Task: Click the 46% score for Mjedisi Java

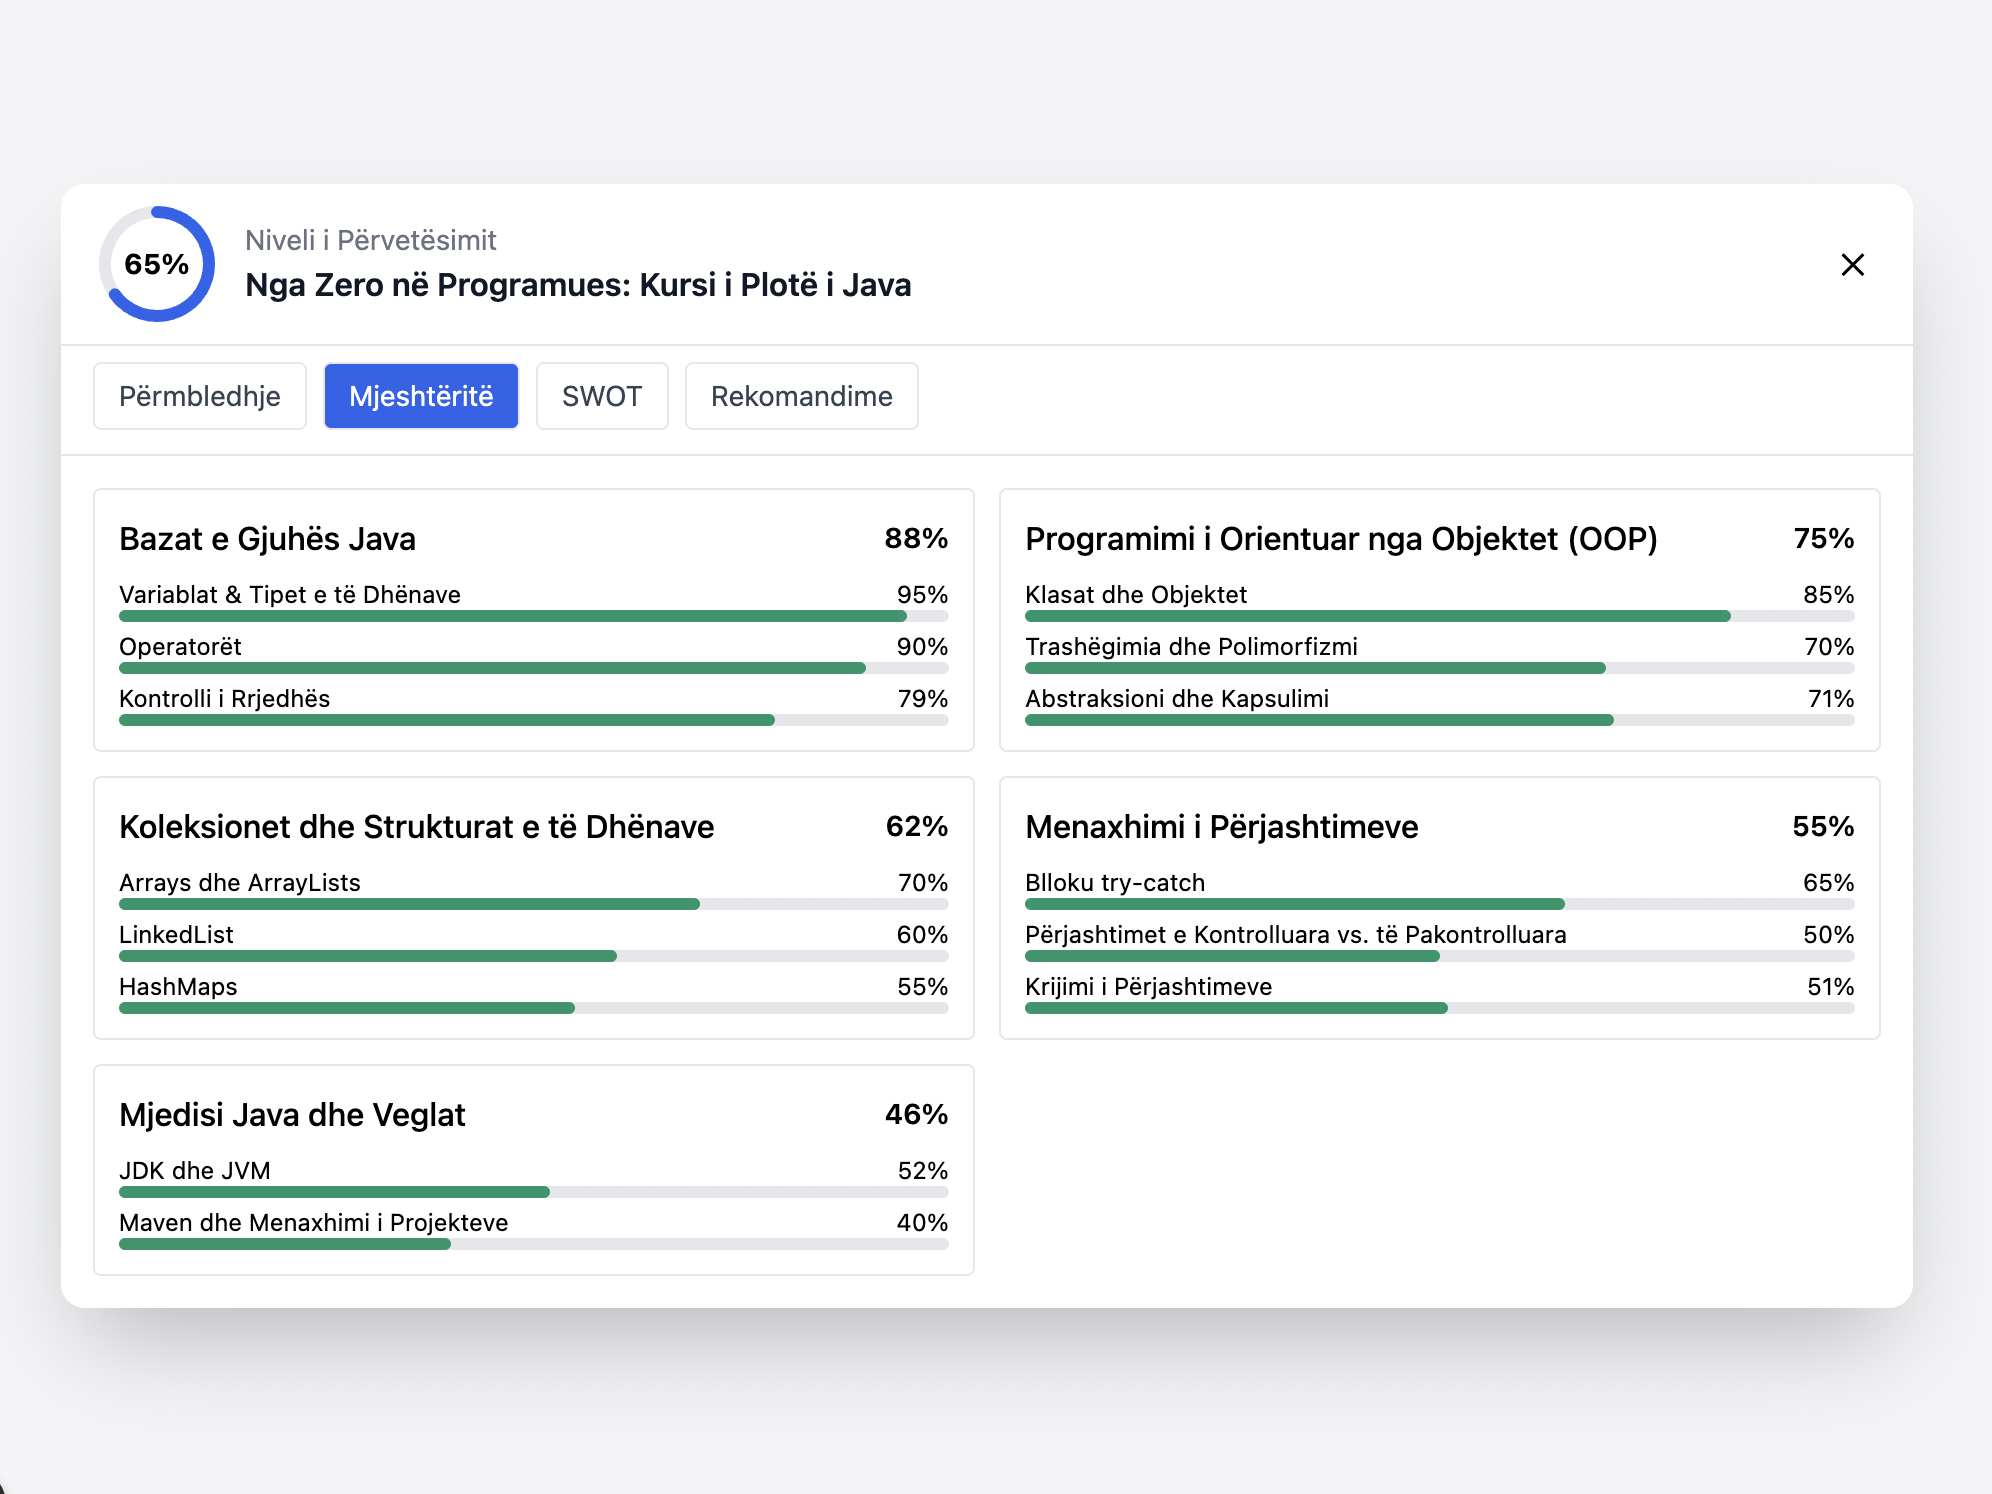Action: pos(916,1115)
